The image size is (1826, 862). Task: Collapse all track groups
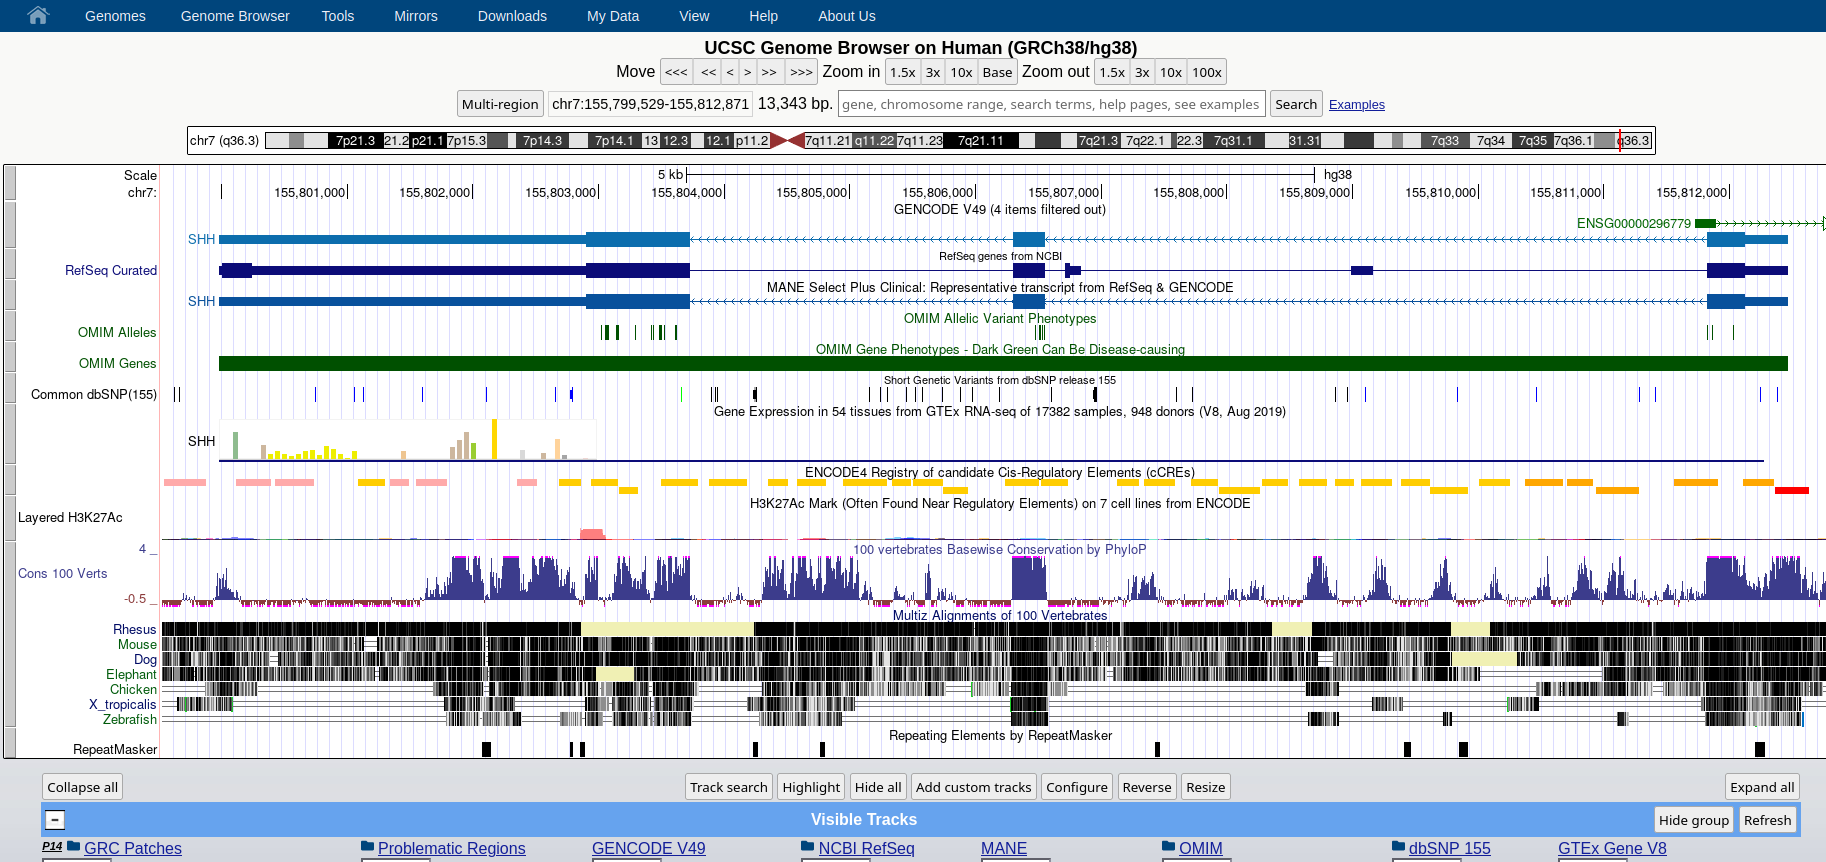tap(82, 787)
